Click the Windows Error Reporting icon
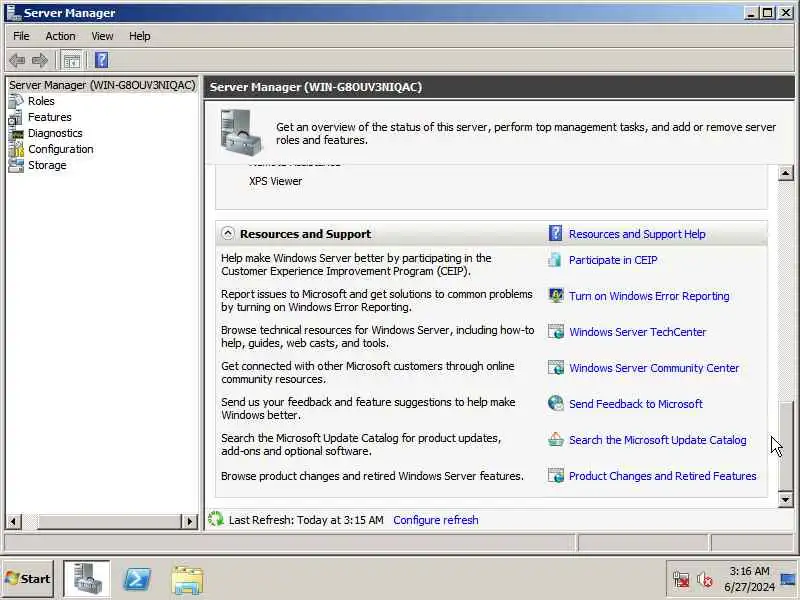 click(556, 295)
